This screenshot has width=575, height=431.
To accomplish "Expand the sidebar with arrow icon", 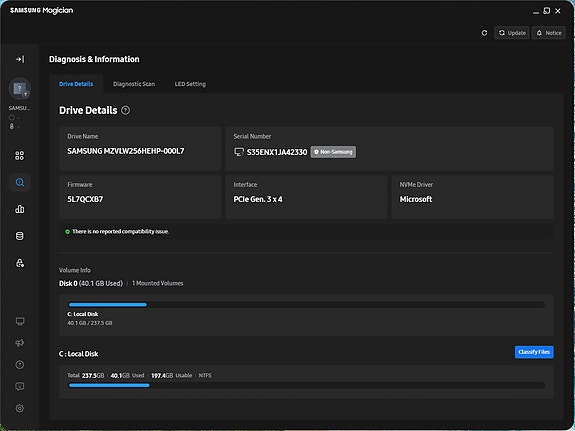I will tap(20, 59).
